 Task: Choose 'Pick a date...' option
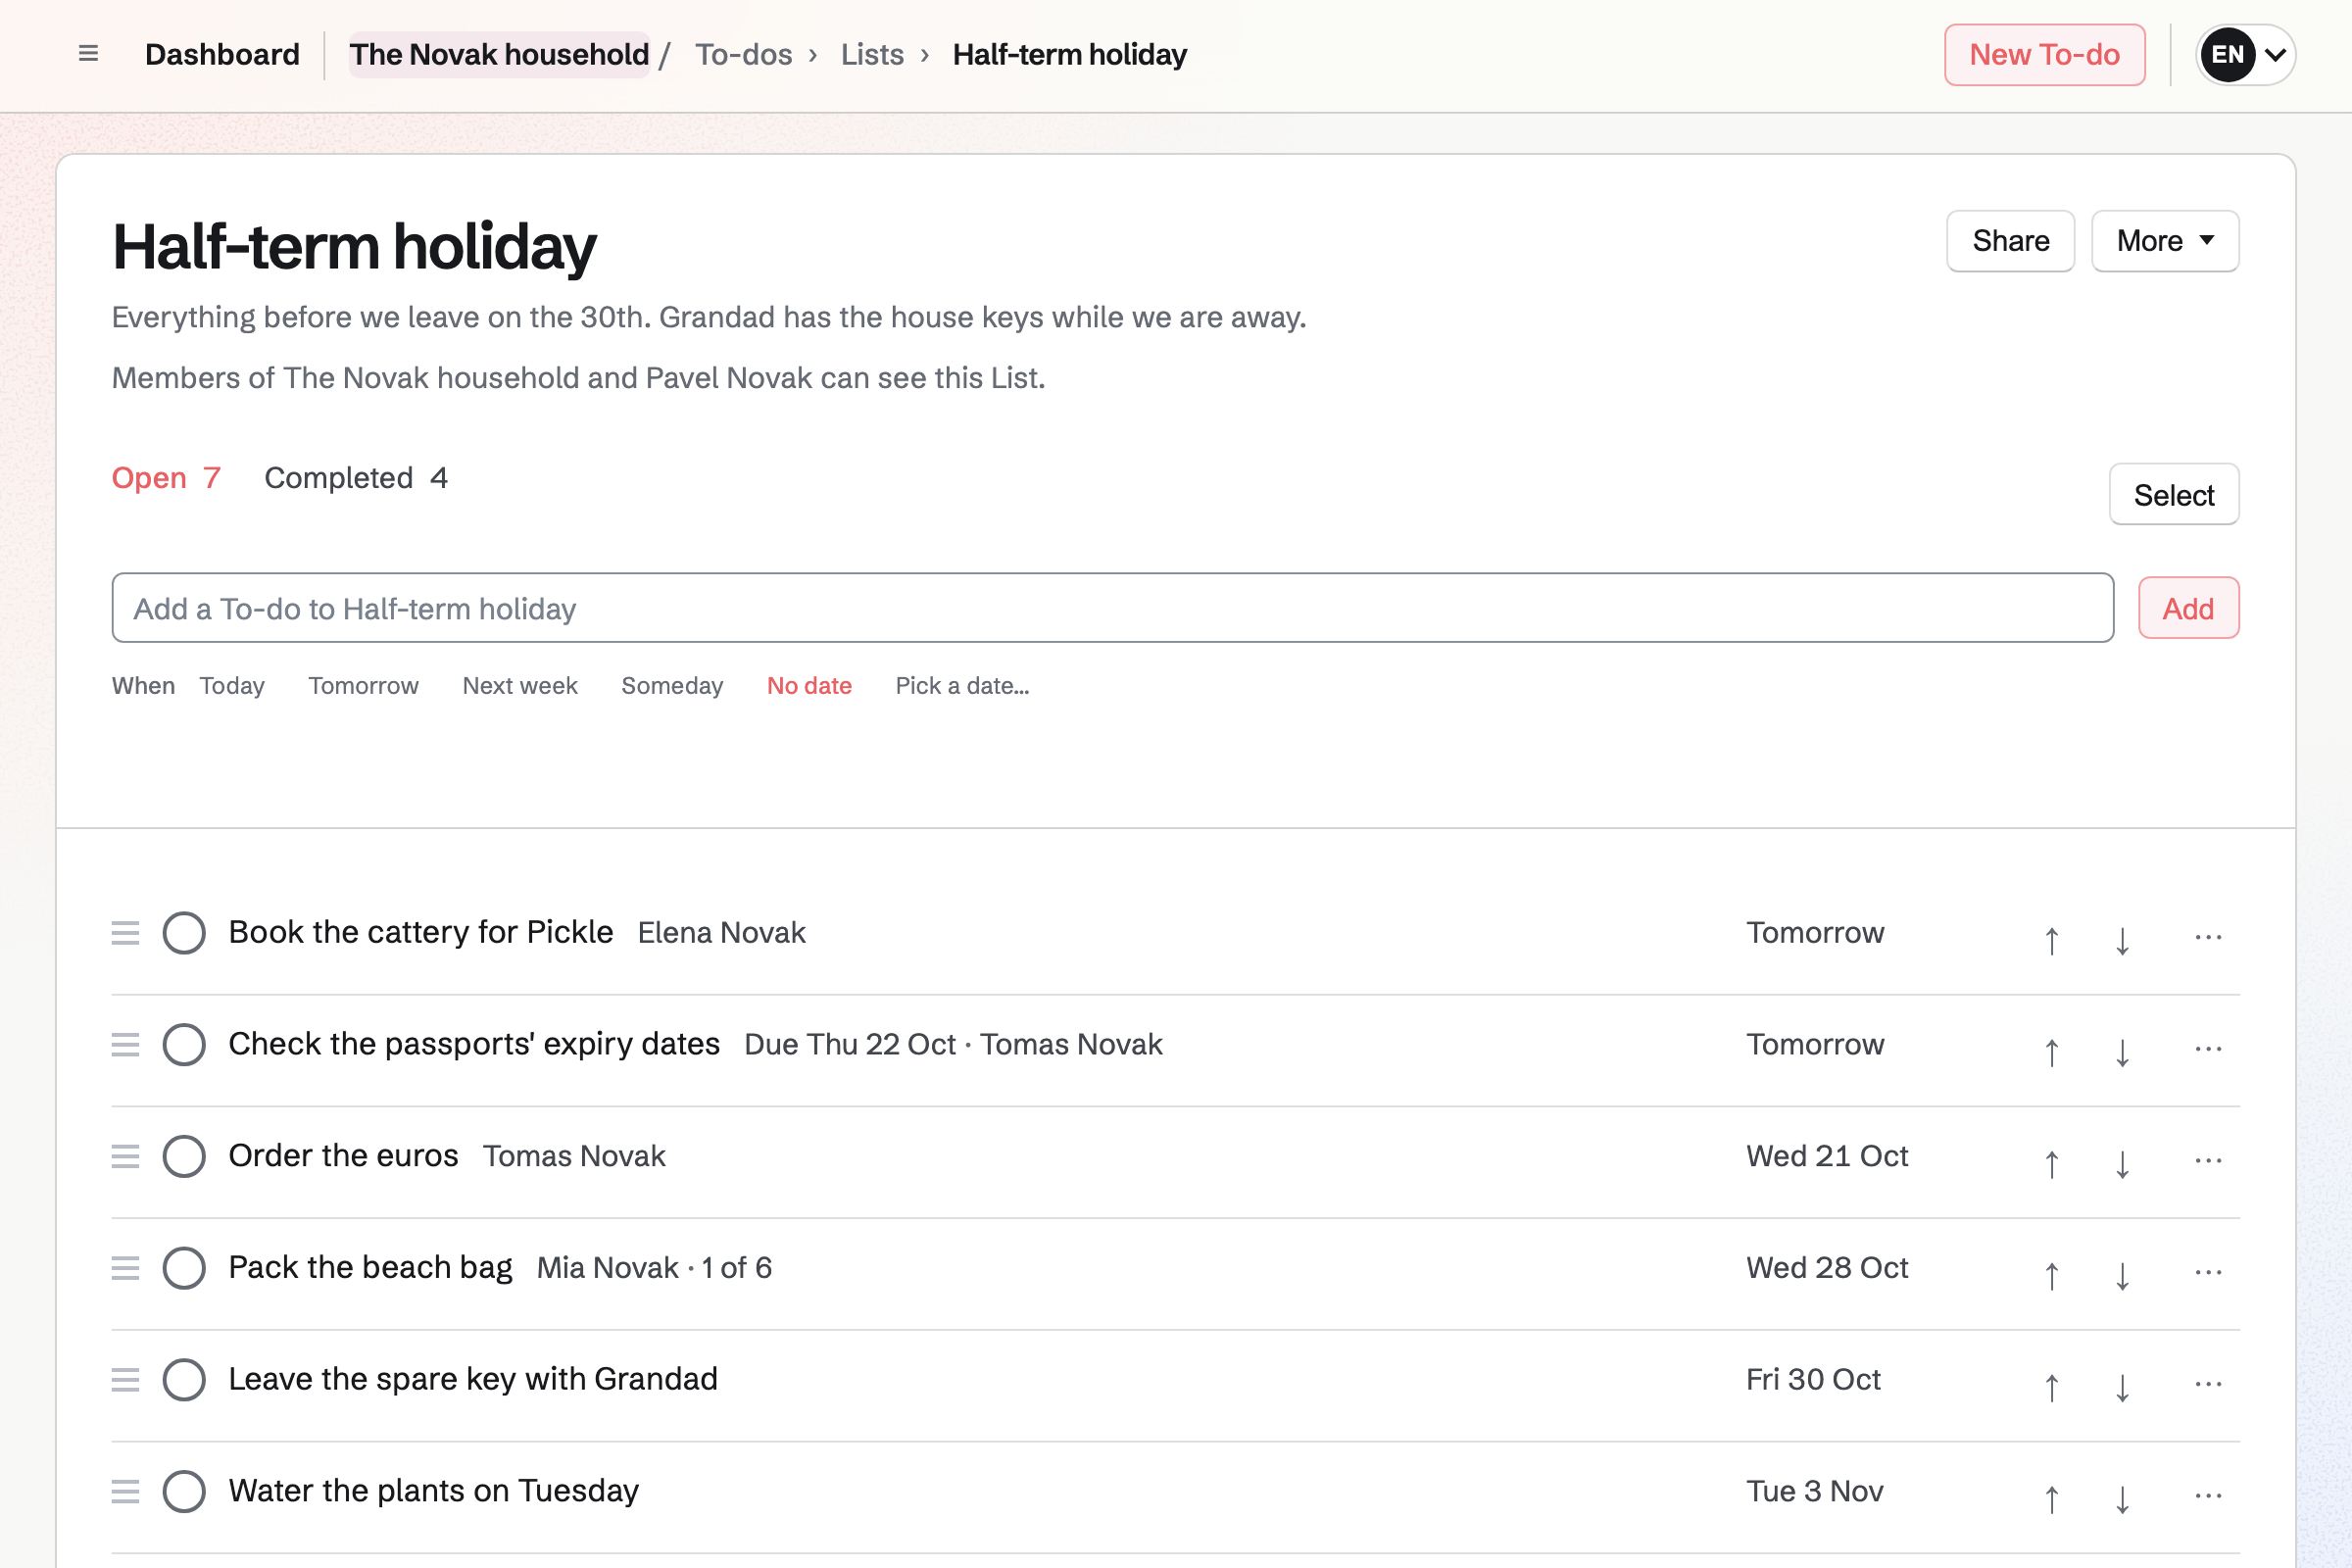(962, 686)
